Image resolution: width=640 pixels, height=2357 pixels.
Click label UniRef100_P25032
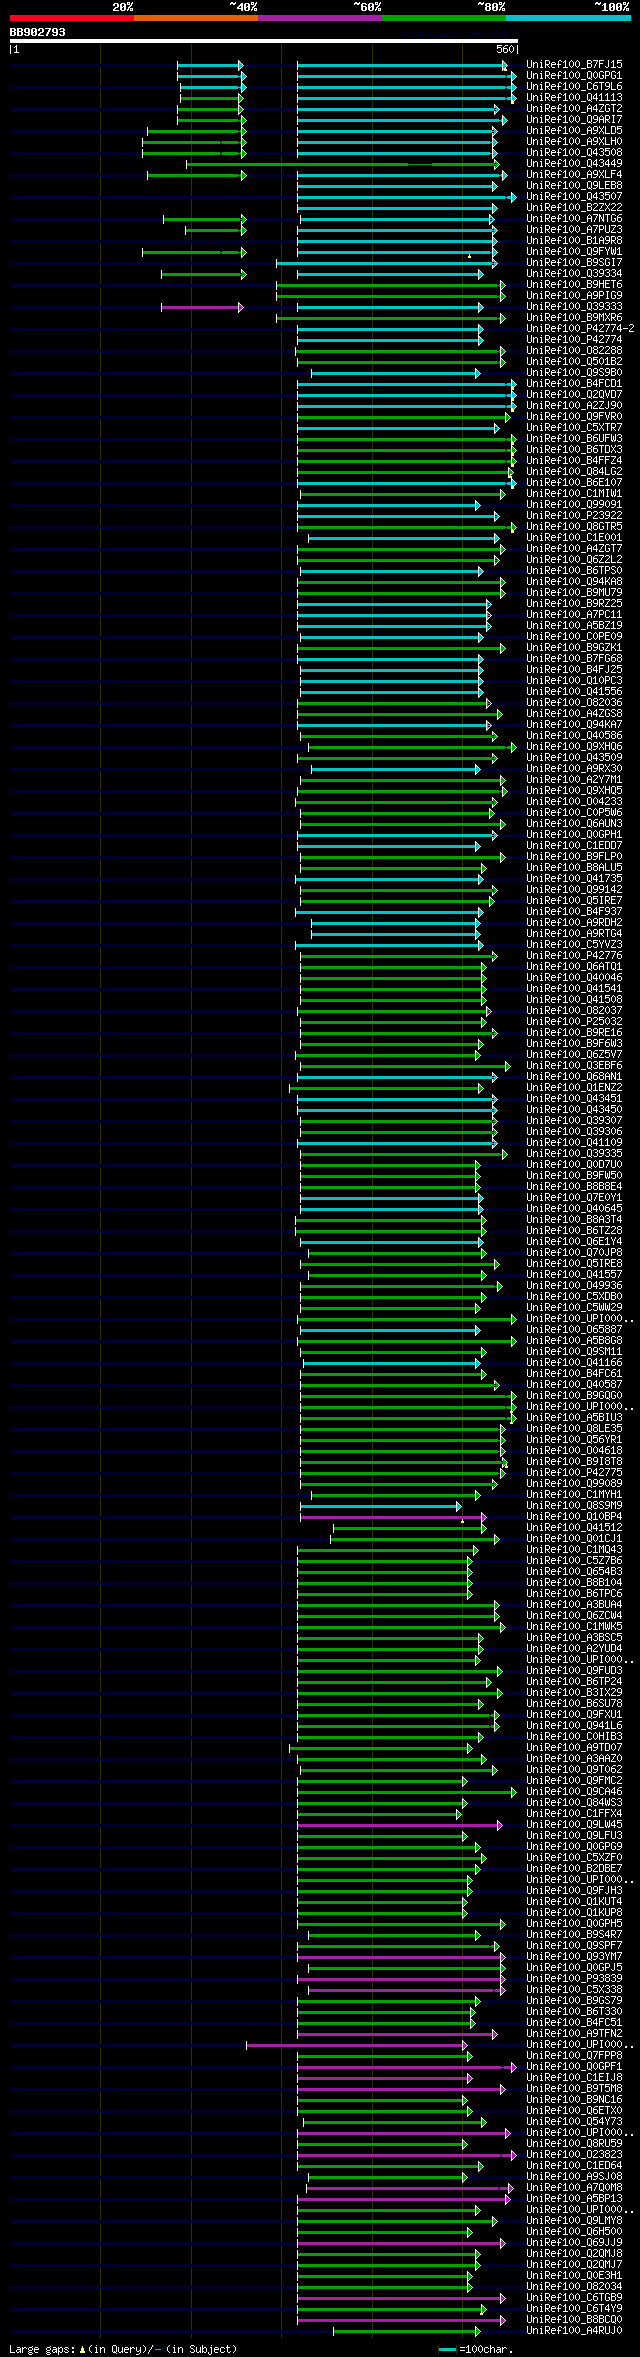coord(574,1021)
